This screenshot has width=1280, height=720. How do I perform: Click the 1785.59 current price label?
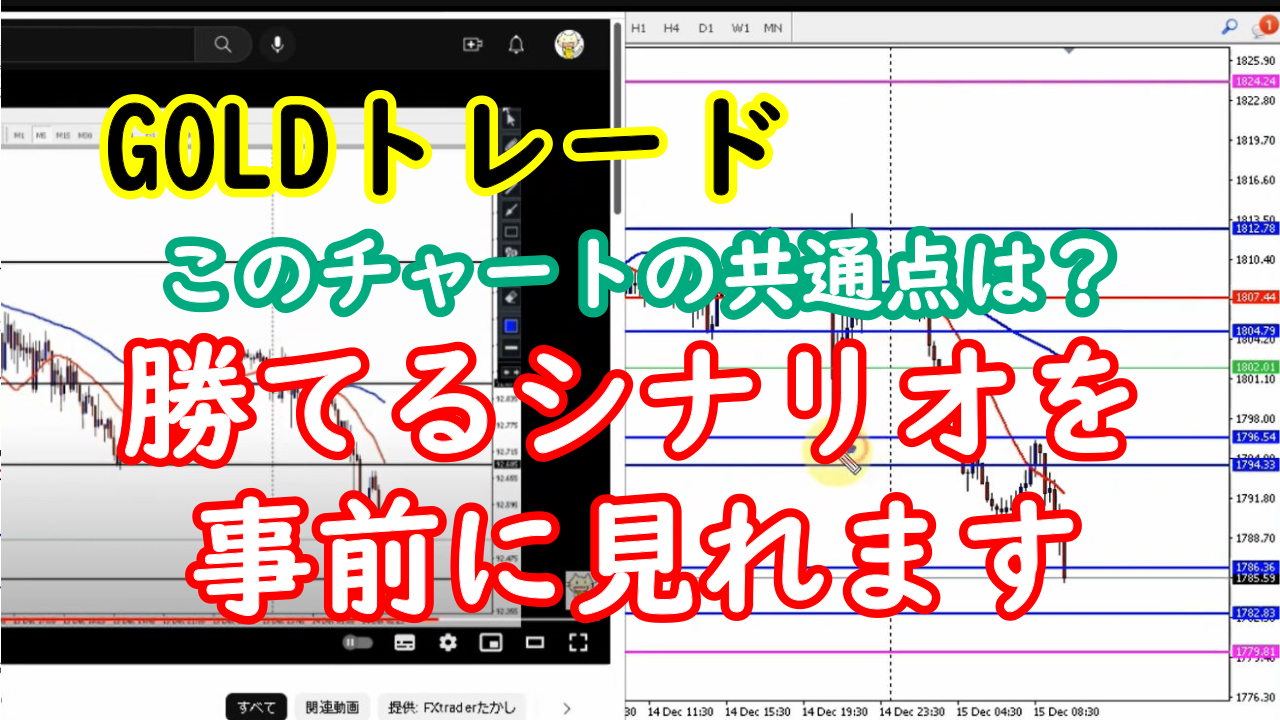[x=1255, y=578]
